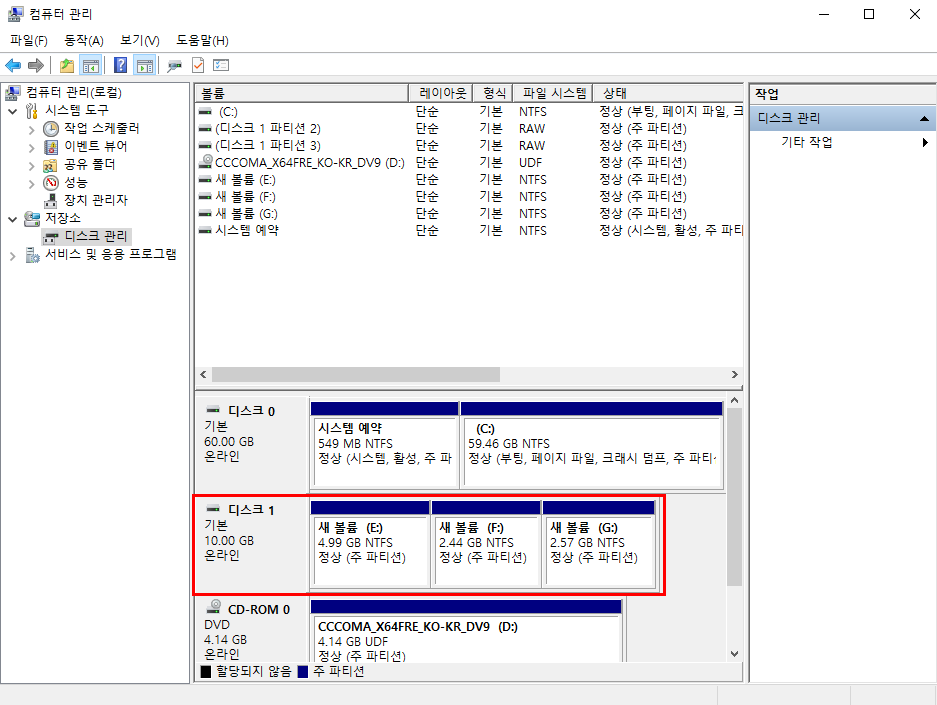937x705 pixels.
Task: Select 컴퓨터 관리(로컬) root node
Action: tap(74, 92)
